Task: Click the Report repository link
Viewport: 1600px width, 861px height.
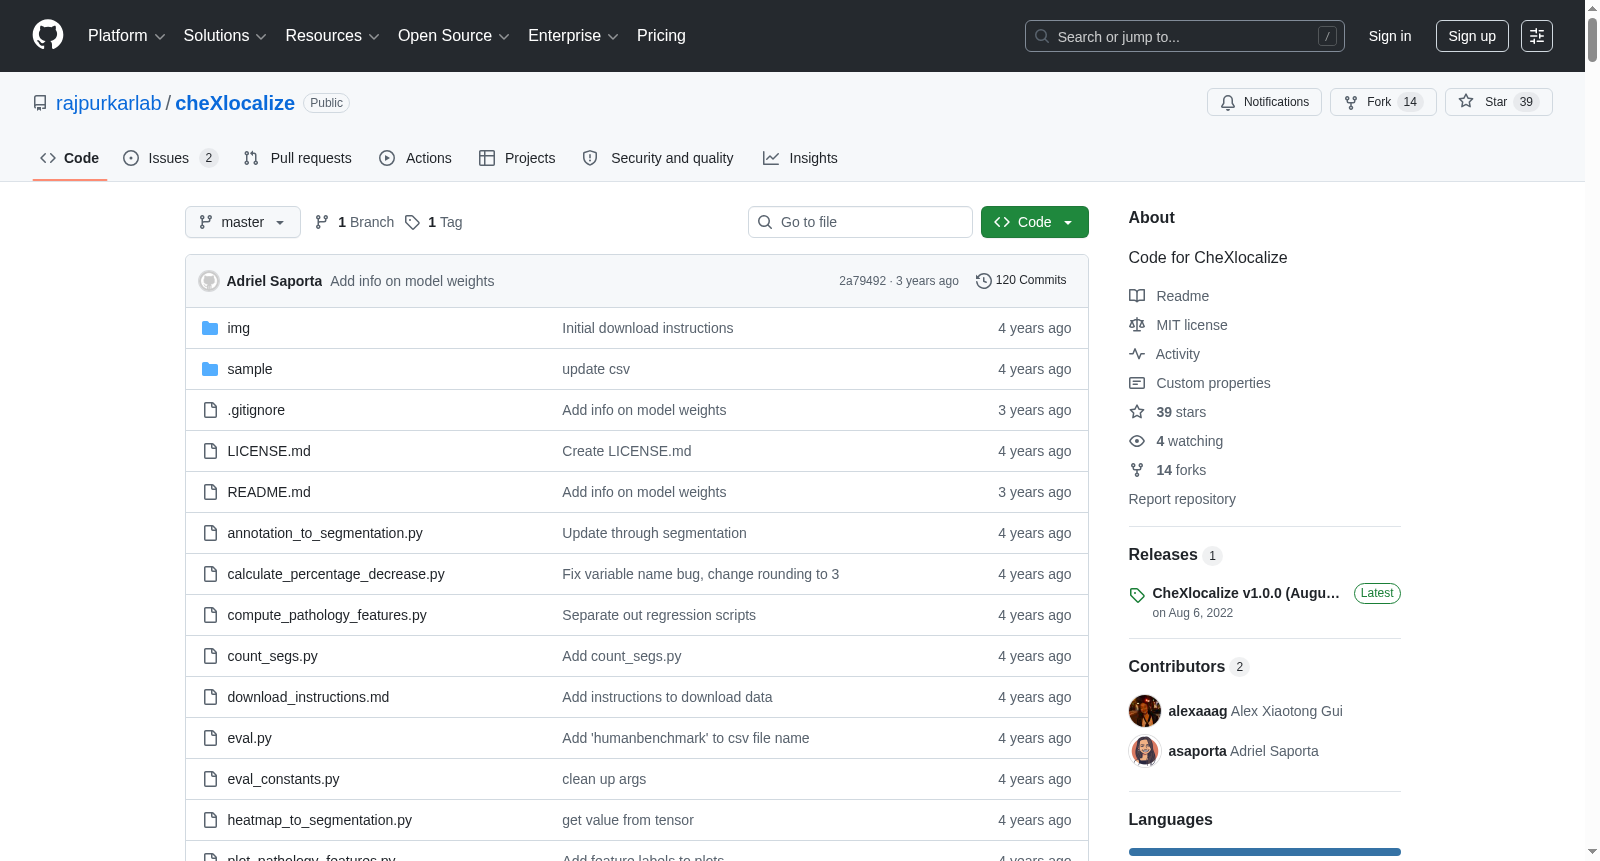Action: pos(1182,499)
